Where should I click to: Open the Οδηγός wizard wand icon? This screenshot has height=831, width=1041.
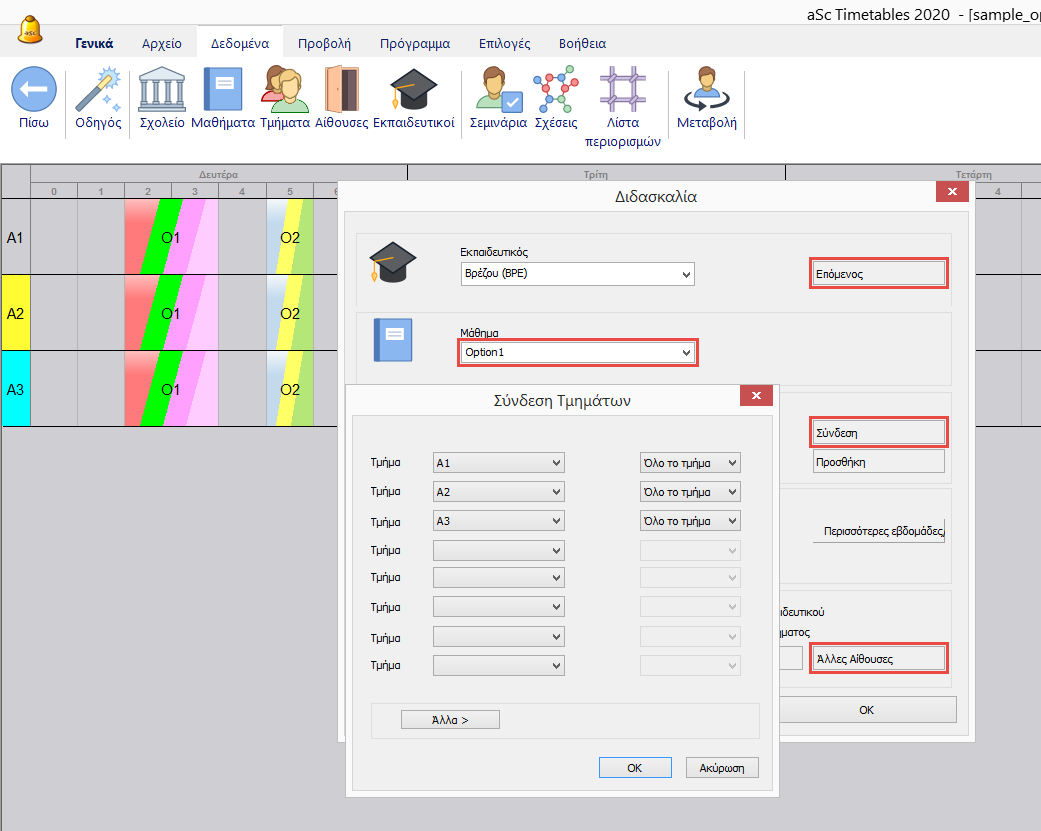[x=98, y=90]
